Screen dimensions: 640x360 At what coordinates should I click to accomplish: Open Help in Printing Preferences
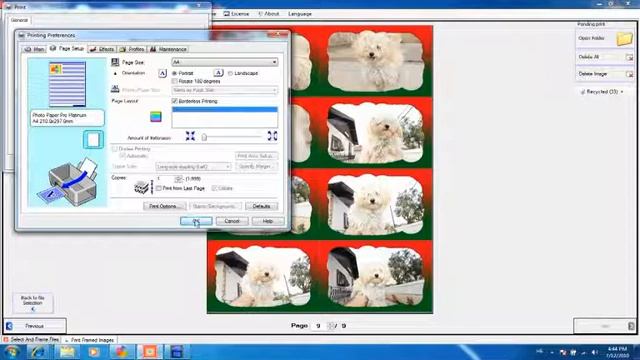(268, 221)
